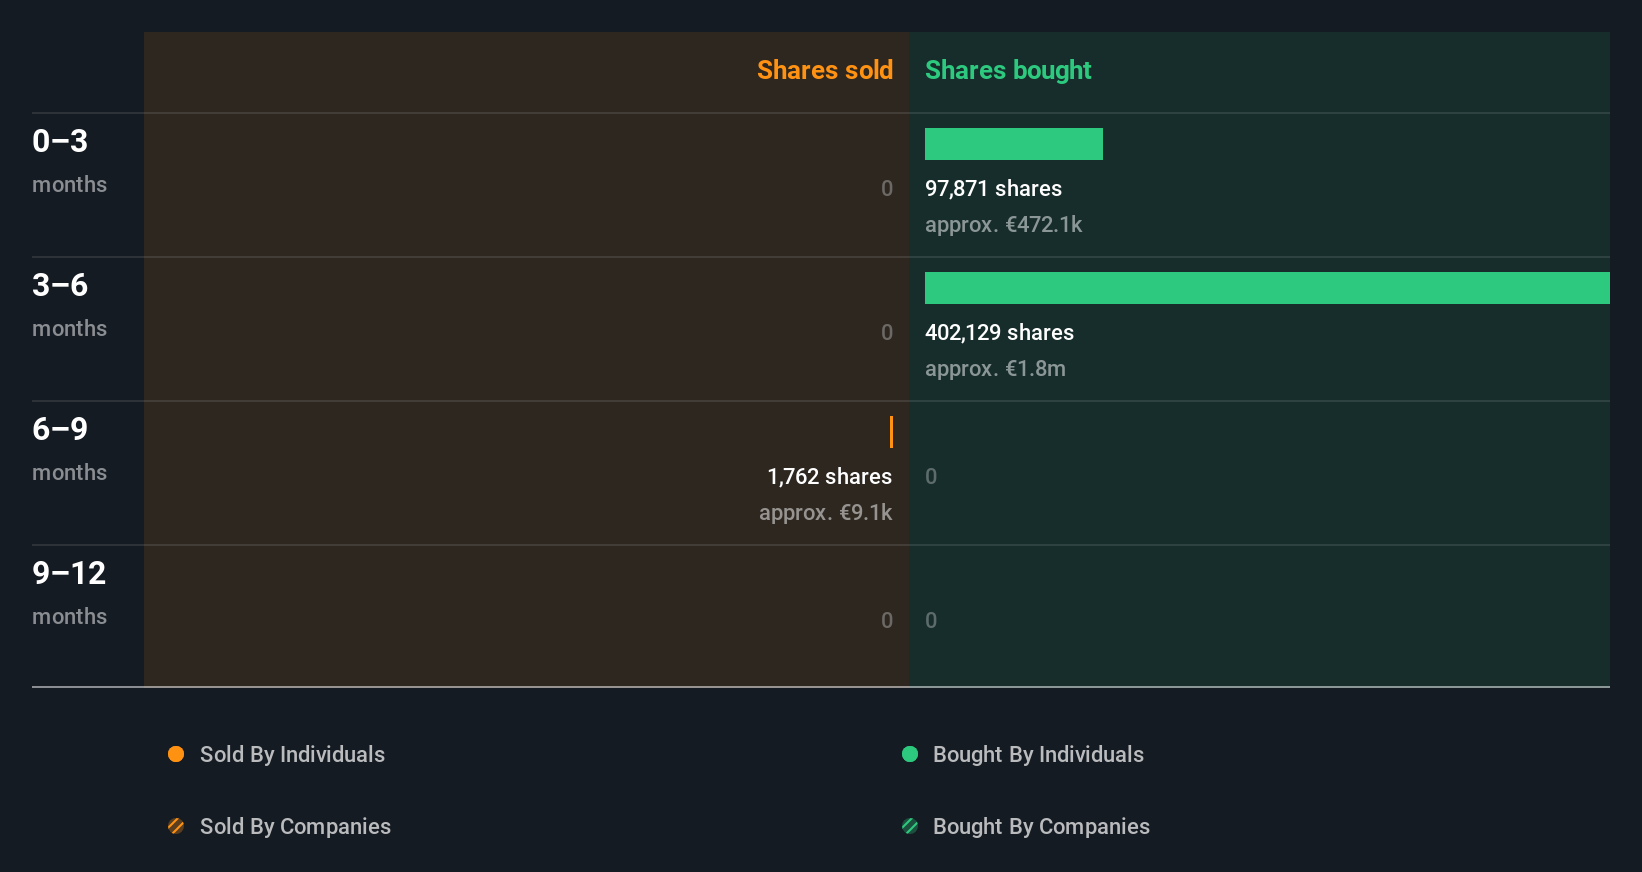Click the 0–3 months row label
The height and width of the screenshot is (872, 1642).
pyautogui.click(x=69, y=160)
